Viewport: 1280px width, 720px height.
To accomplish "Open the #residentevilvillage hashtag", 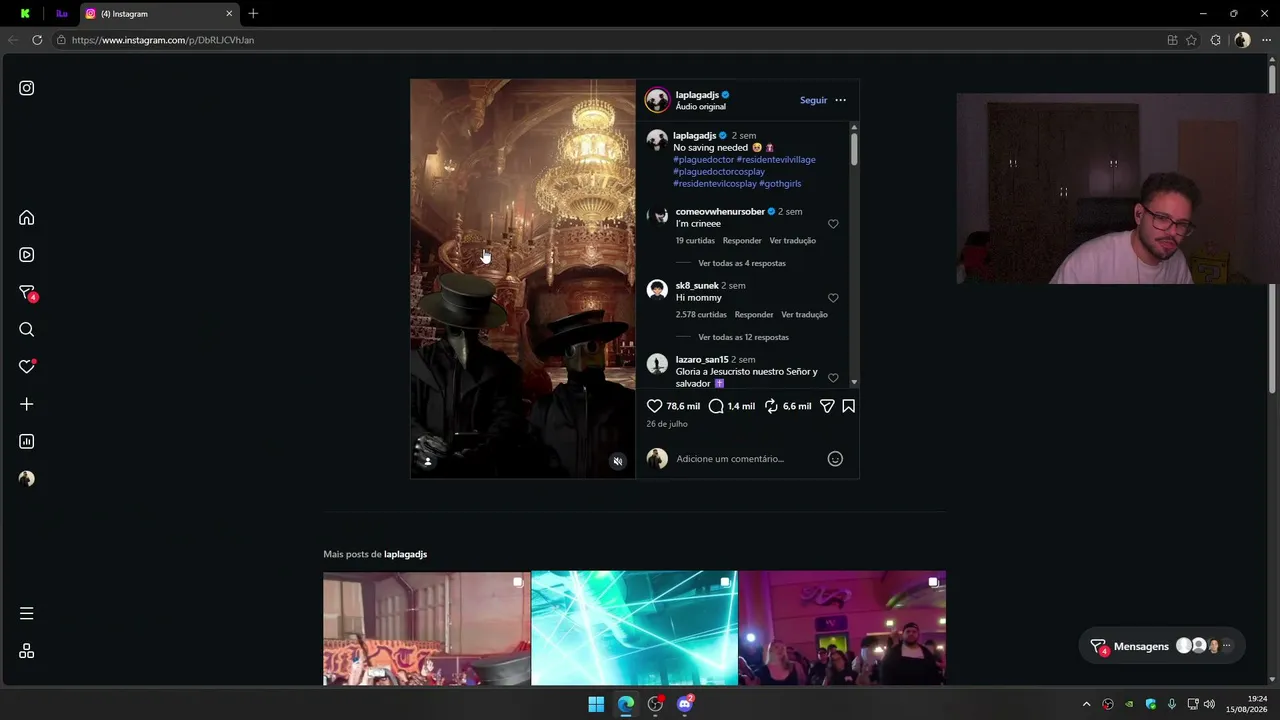I will pos(776,160).
